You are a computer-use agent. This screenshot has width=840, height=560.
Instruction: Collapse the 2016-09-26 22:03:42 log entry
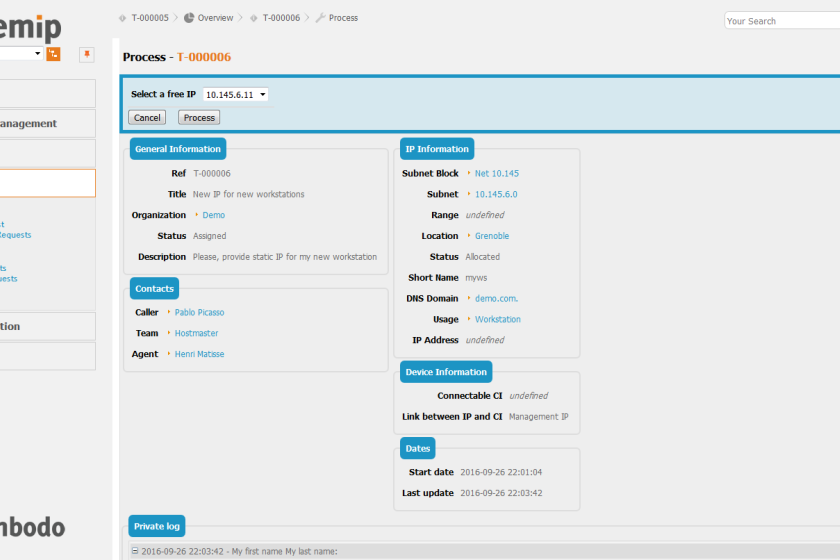point(135,551)
